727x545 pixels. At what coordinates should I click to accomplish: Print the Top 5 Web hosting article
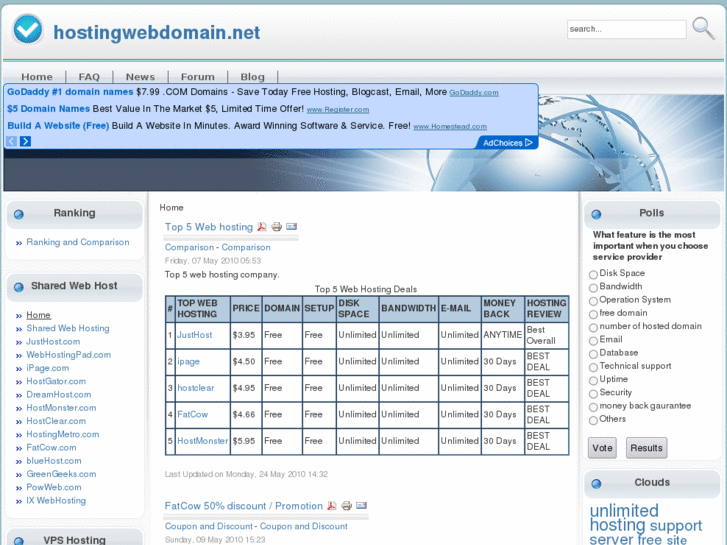[277, 227]
